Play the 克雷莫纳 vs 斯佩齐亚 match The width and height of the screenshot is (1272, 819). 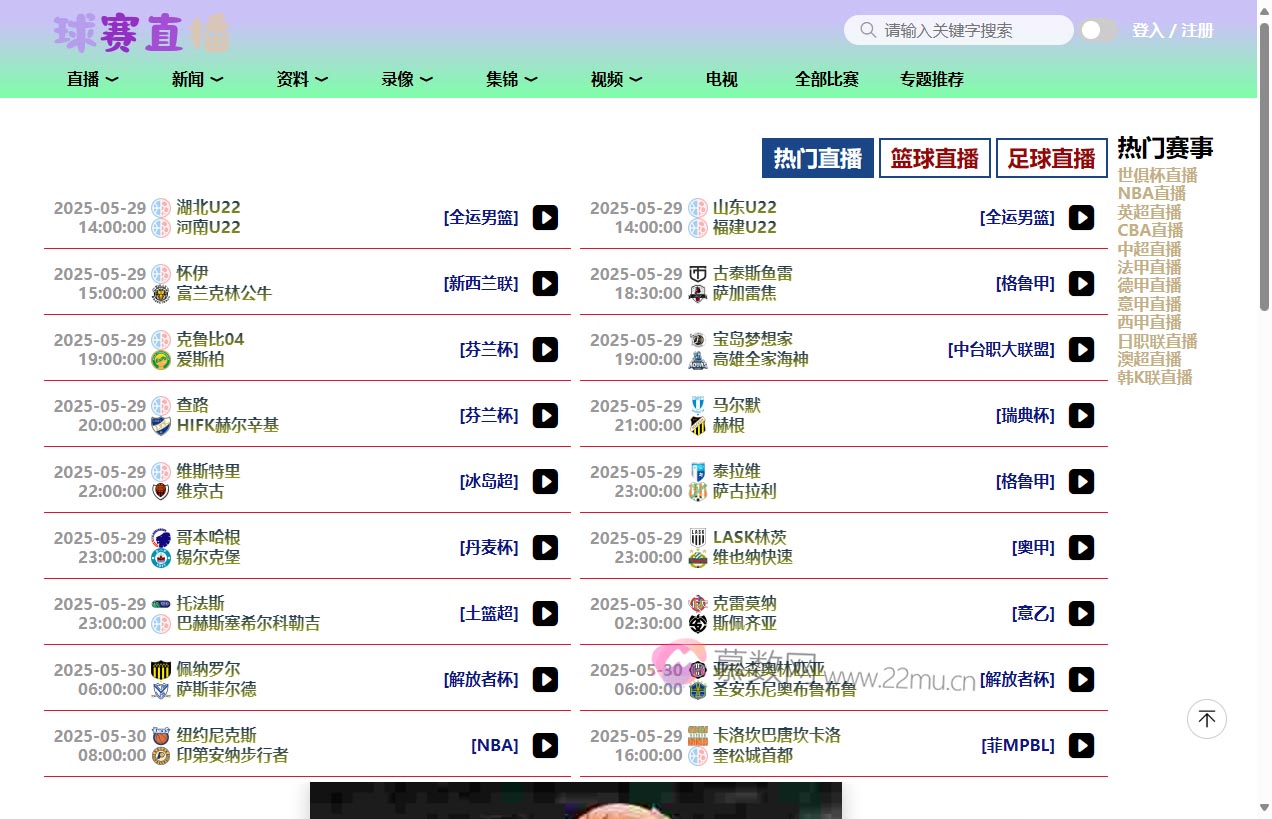click(x=1081, y=614)
